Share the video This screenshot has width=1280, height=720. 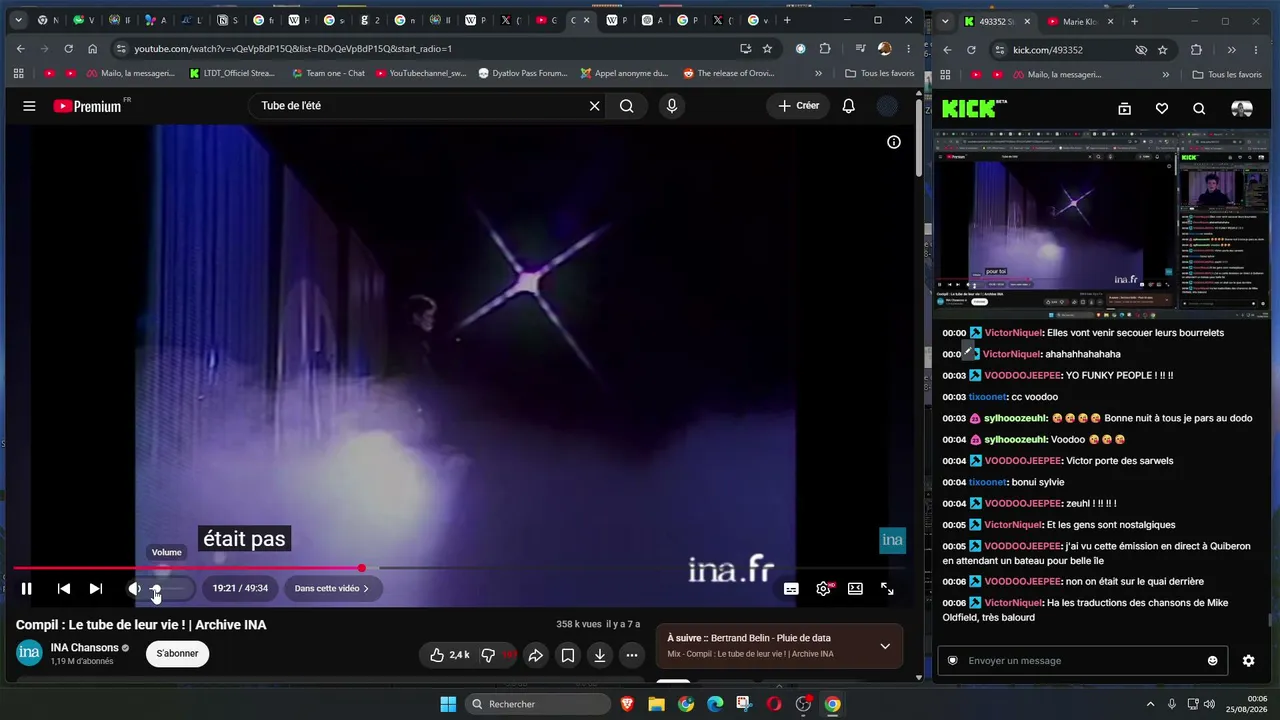coord(536,655)
